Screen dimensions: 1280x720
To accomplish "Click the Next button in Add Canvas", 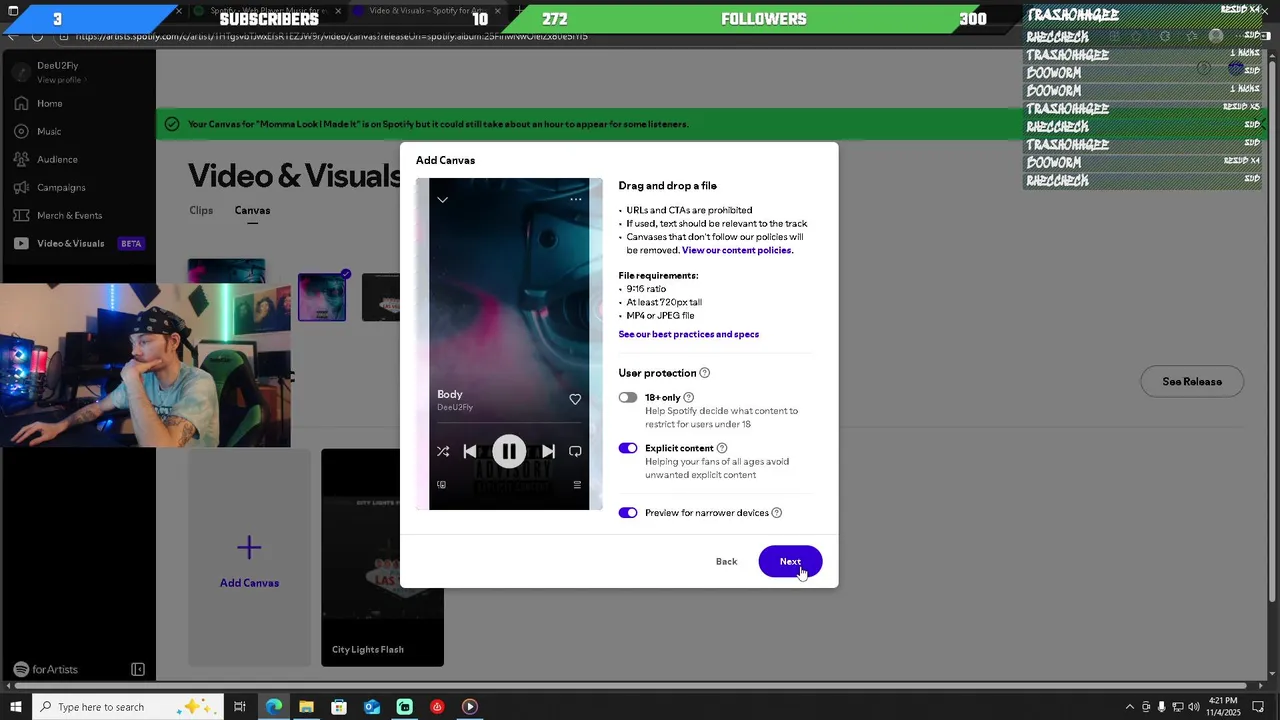I will [x=790, y=561].
